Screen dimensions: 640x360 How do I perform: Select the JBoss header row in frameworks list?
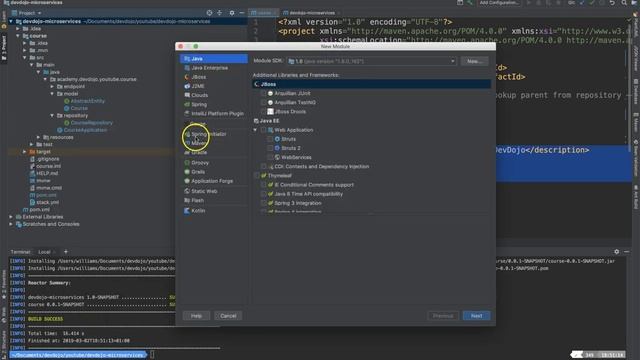coord(371,84)
